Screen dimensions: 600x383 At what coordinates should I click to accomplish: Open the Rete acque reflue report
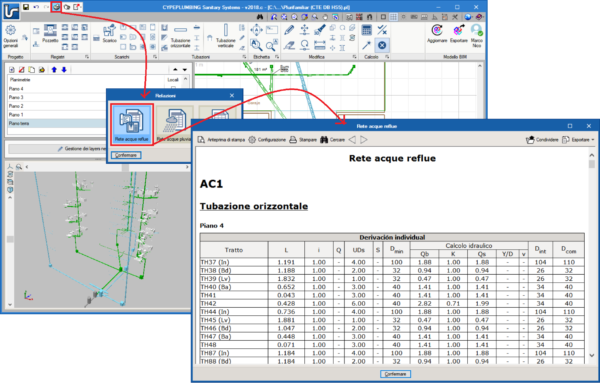132,124
